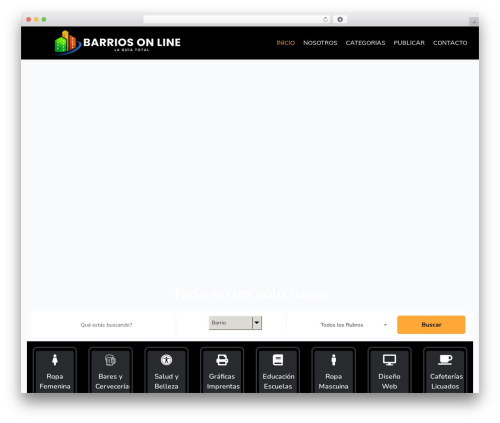Choose the Salud y Belleza icon
Viewport: 500px width, 423px height.
coord(166,360)
